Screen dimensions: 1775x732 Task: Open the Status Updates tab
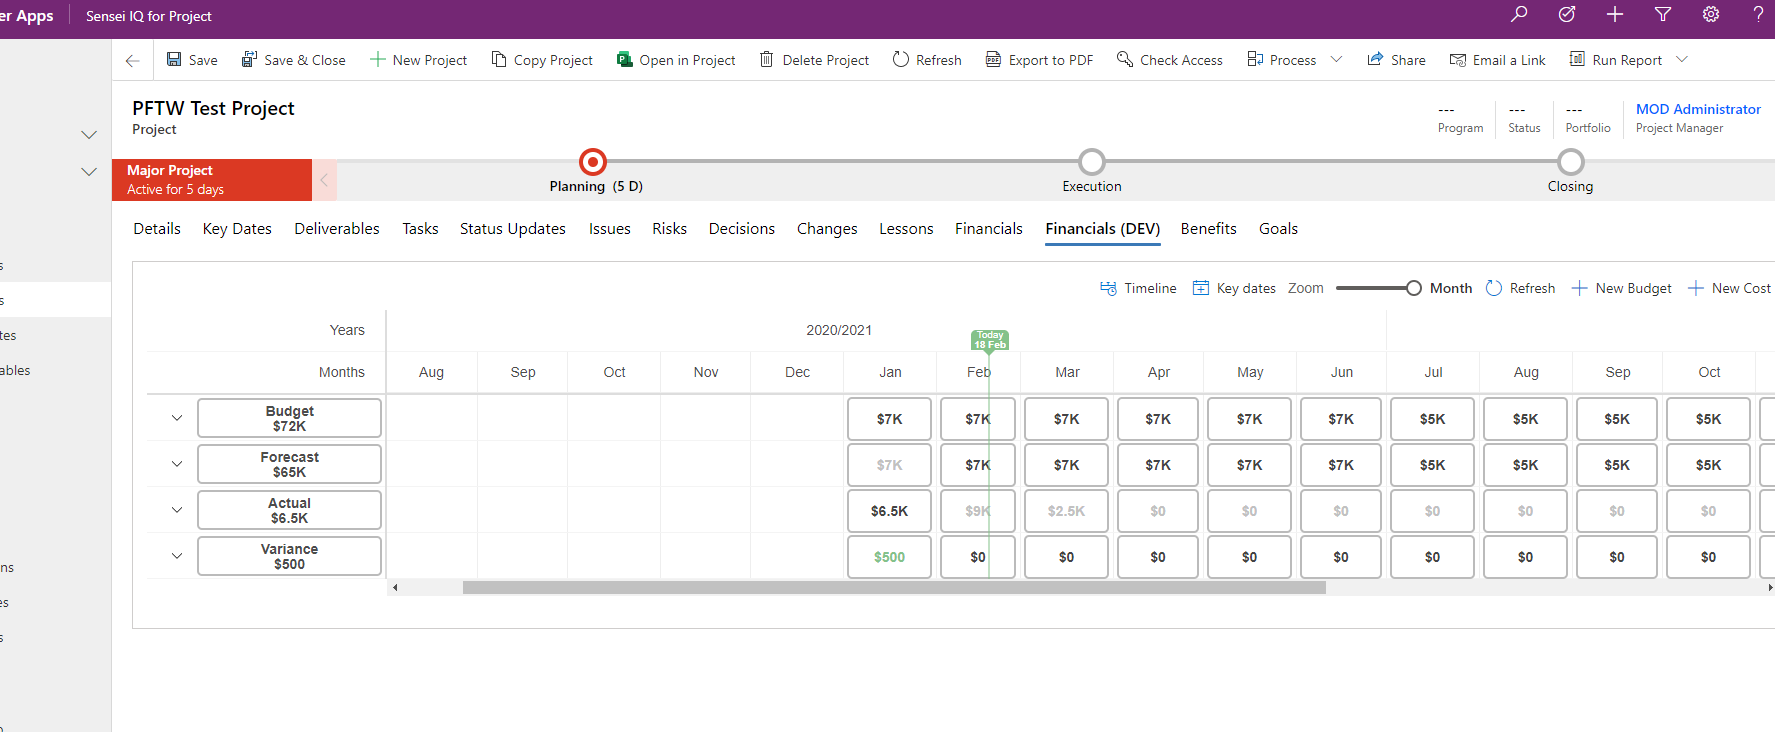(x=512, y=229)
